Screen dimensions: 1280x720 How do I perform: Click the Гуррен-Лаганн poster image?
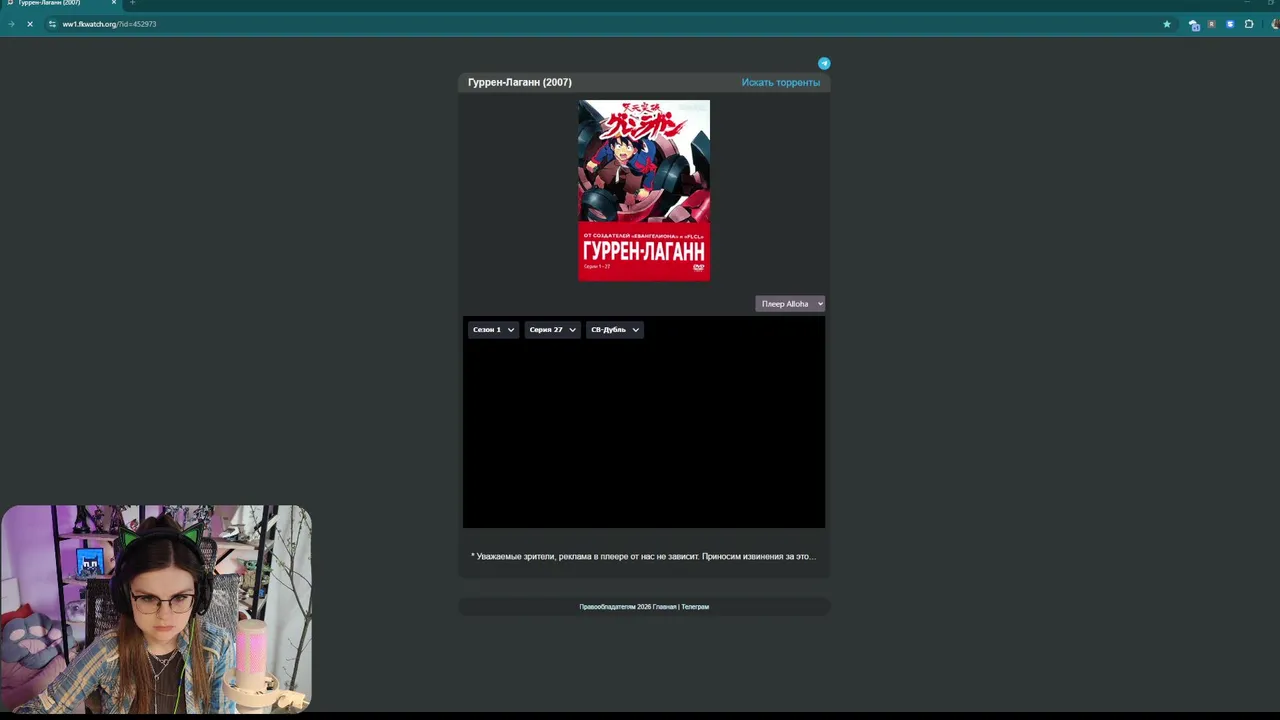(x=644, y=190)
